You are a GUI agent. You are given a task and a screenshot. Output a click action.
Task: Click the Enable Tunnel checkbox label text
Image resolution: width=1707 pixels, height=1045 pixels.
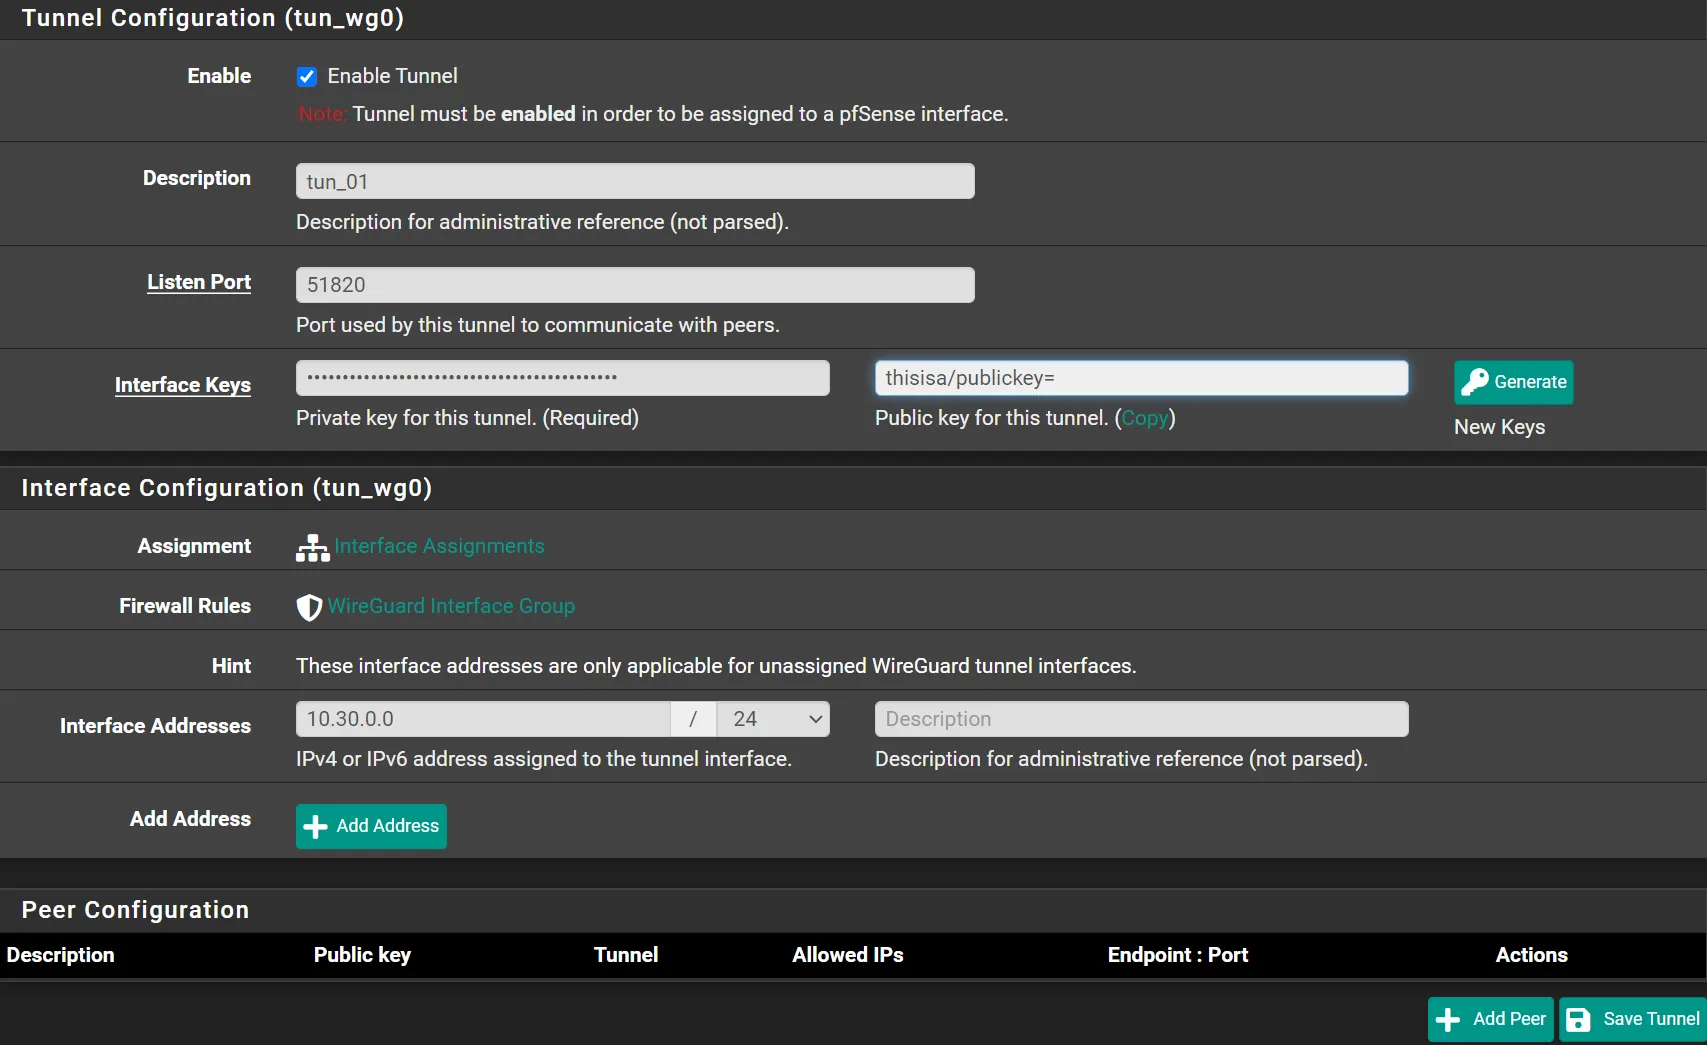point(392,76)
